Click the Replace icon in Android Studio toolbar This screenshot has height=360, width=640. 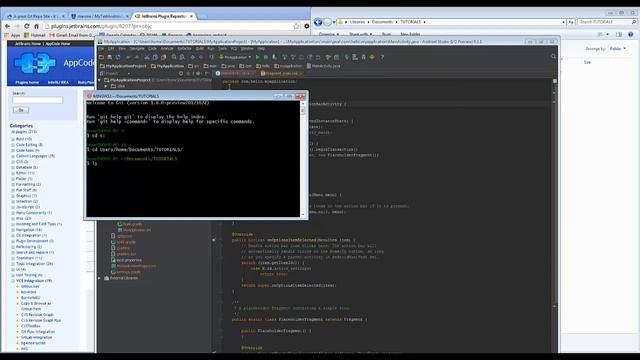[182, 57]
